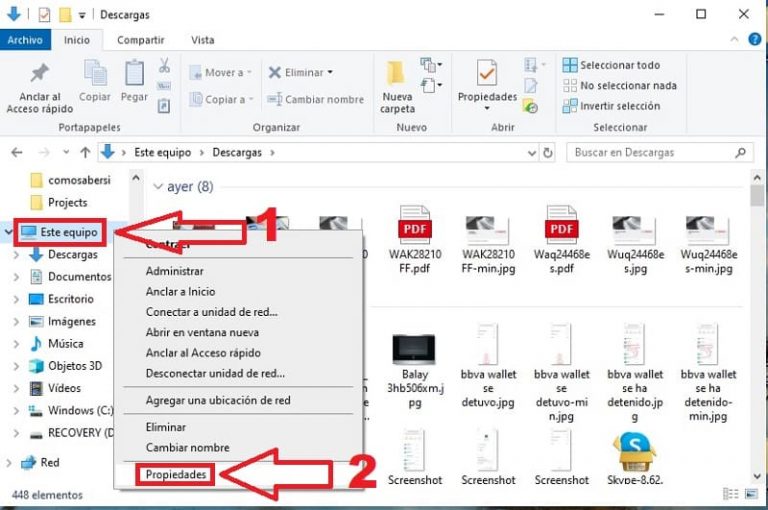Screen dimensions: 768x510
Task: Click Este equipo in the address breadcrumb
Action: click(163, 153)
